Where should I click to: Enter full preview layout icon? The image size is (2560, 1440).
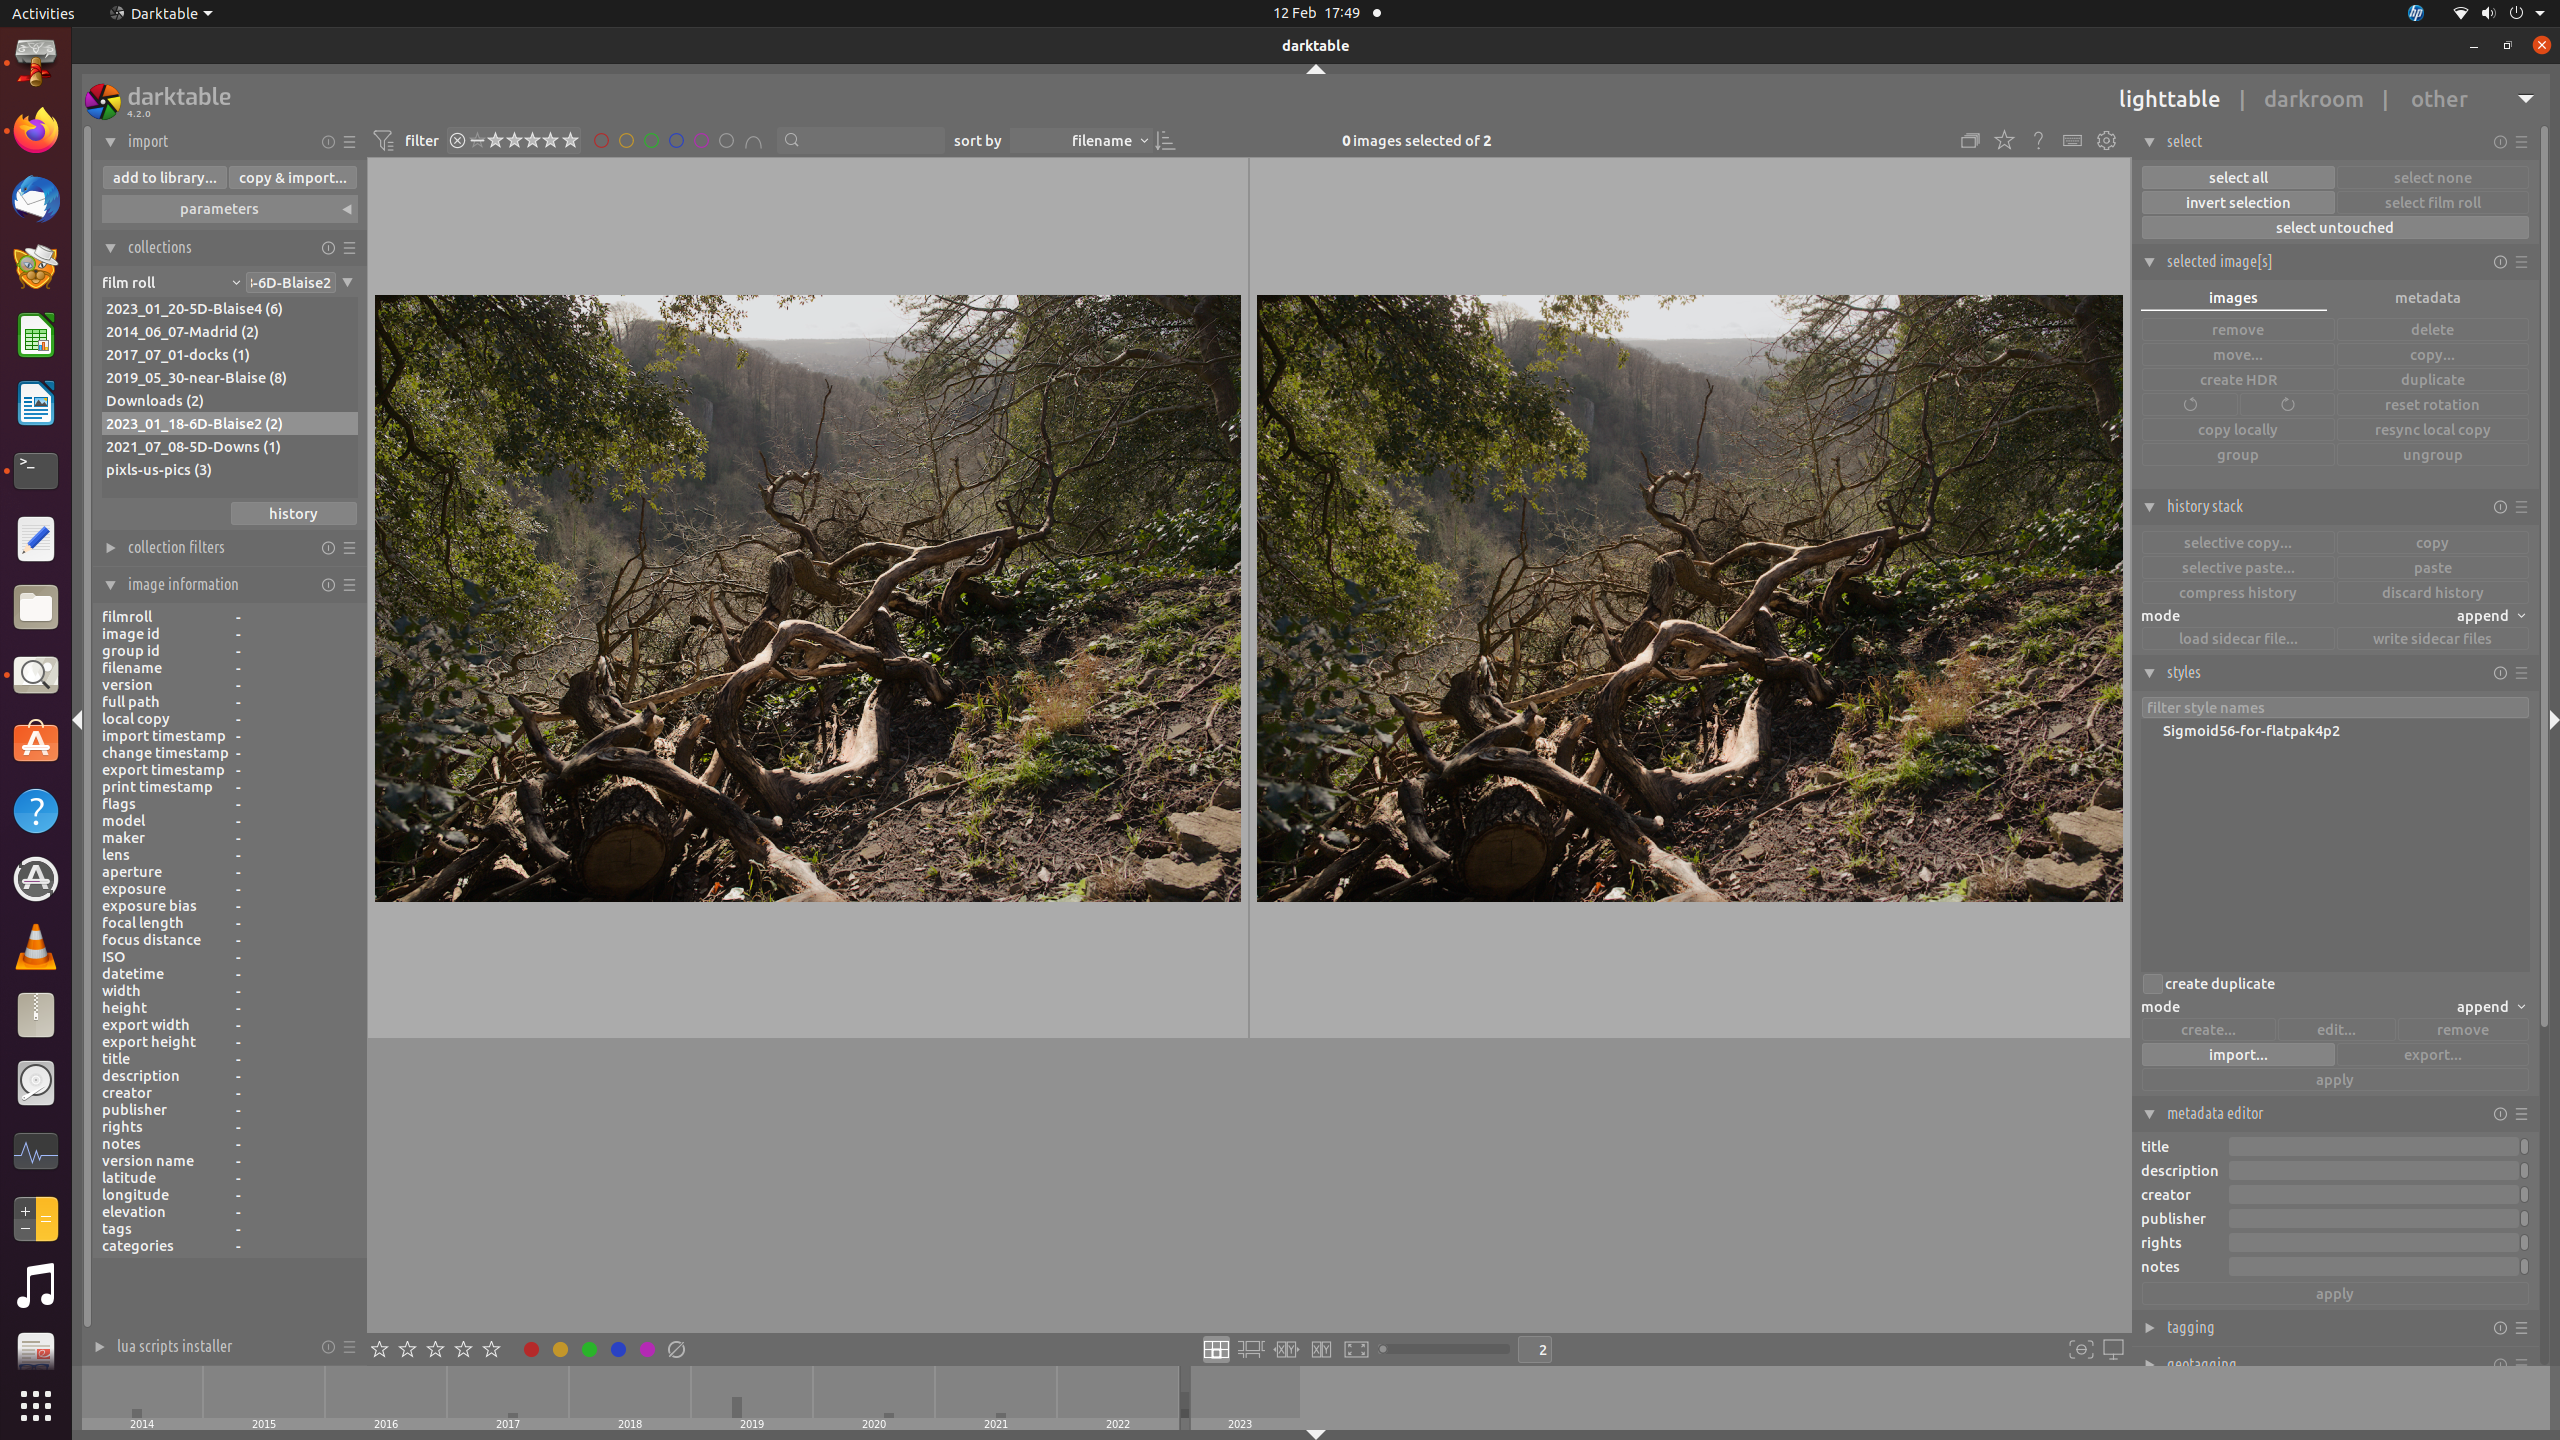(1356, 1349)
